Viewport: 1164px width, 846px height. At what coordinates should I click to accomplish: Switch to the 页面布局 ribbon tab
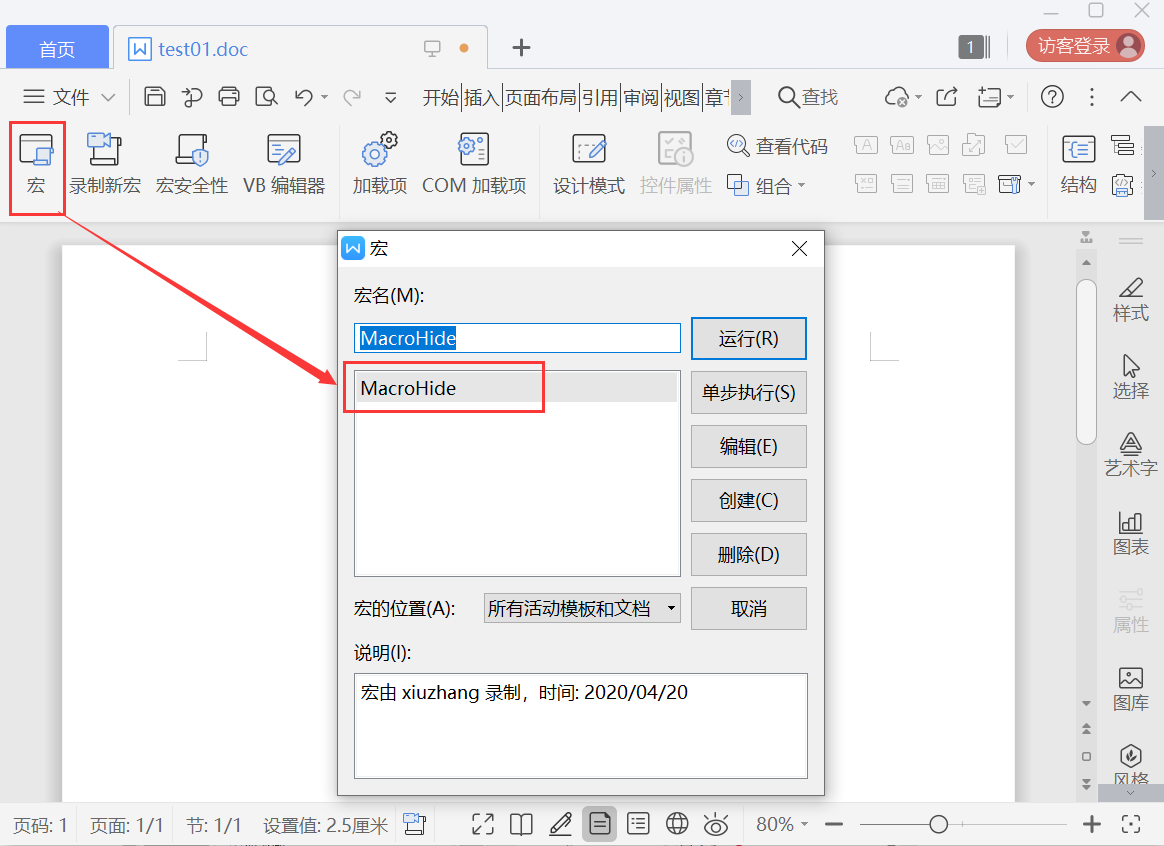(540, 97)
